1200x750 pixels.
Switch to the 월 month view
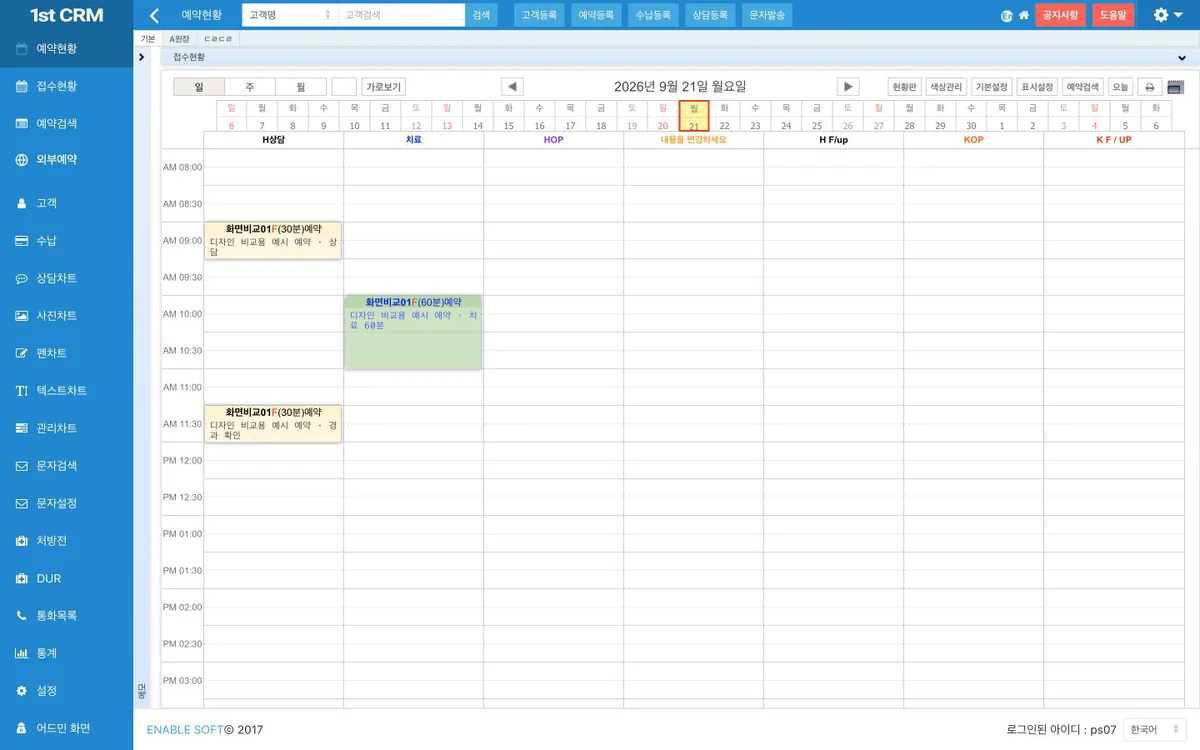[301, 87]
